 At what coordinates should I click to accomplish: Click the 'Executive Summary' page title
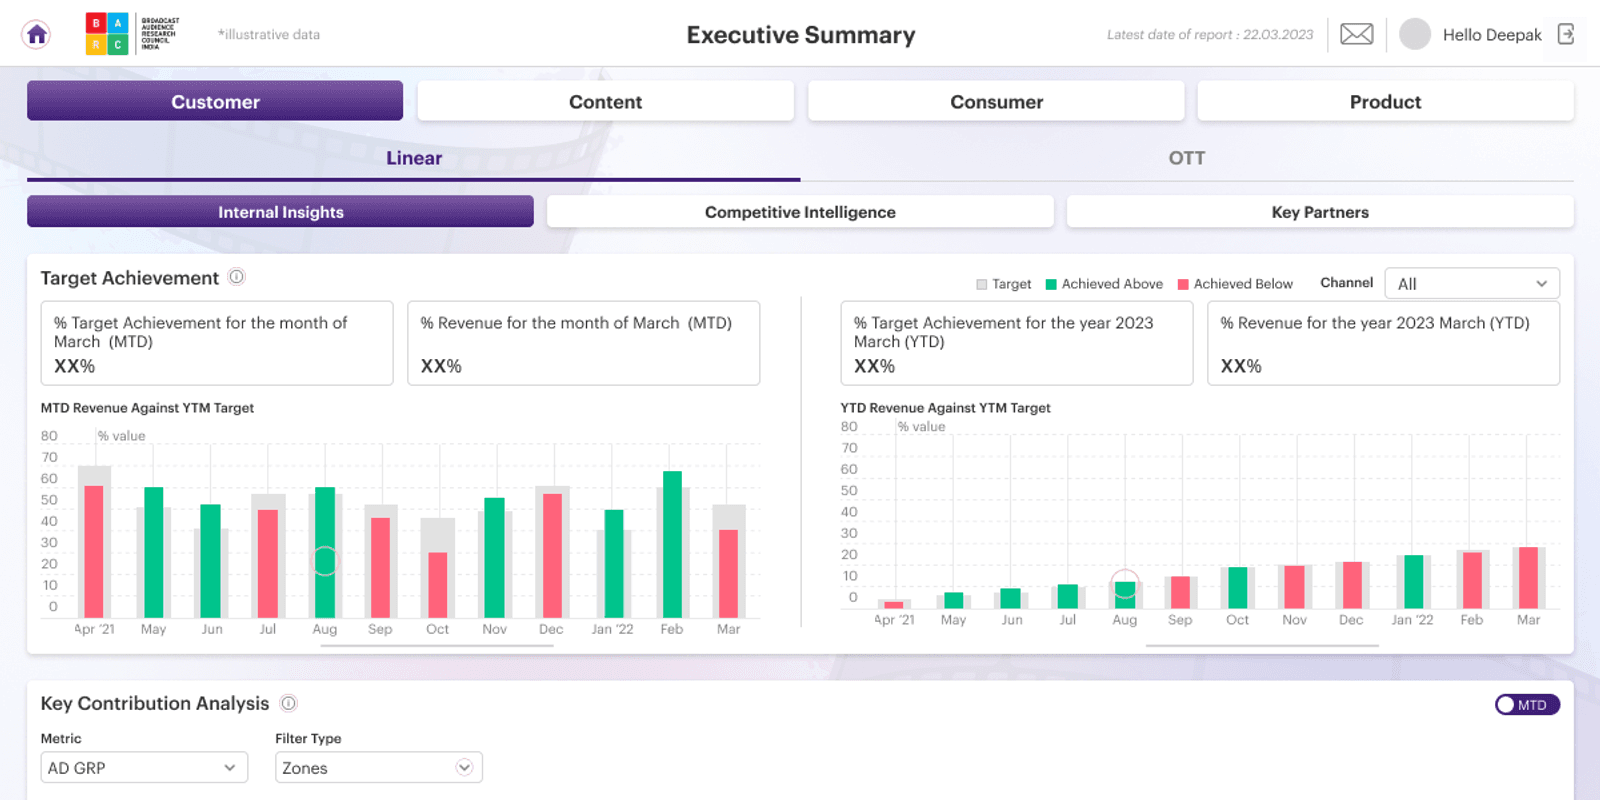(x=801, y=35)
